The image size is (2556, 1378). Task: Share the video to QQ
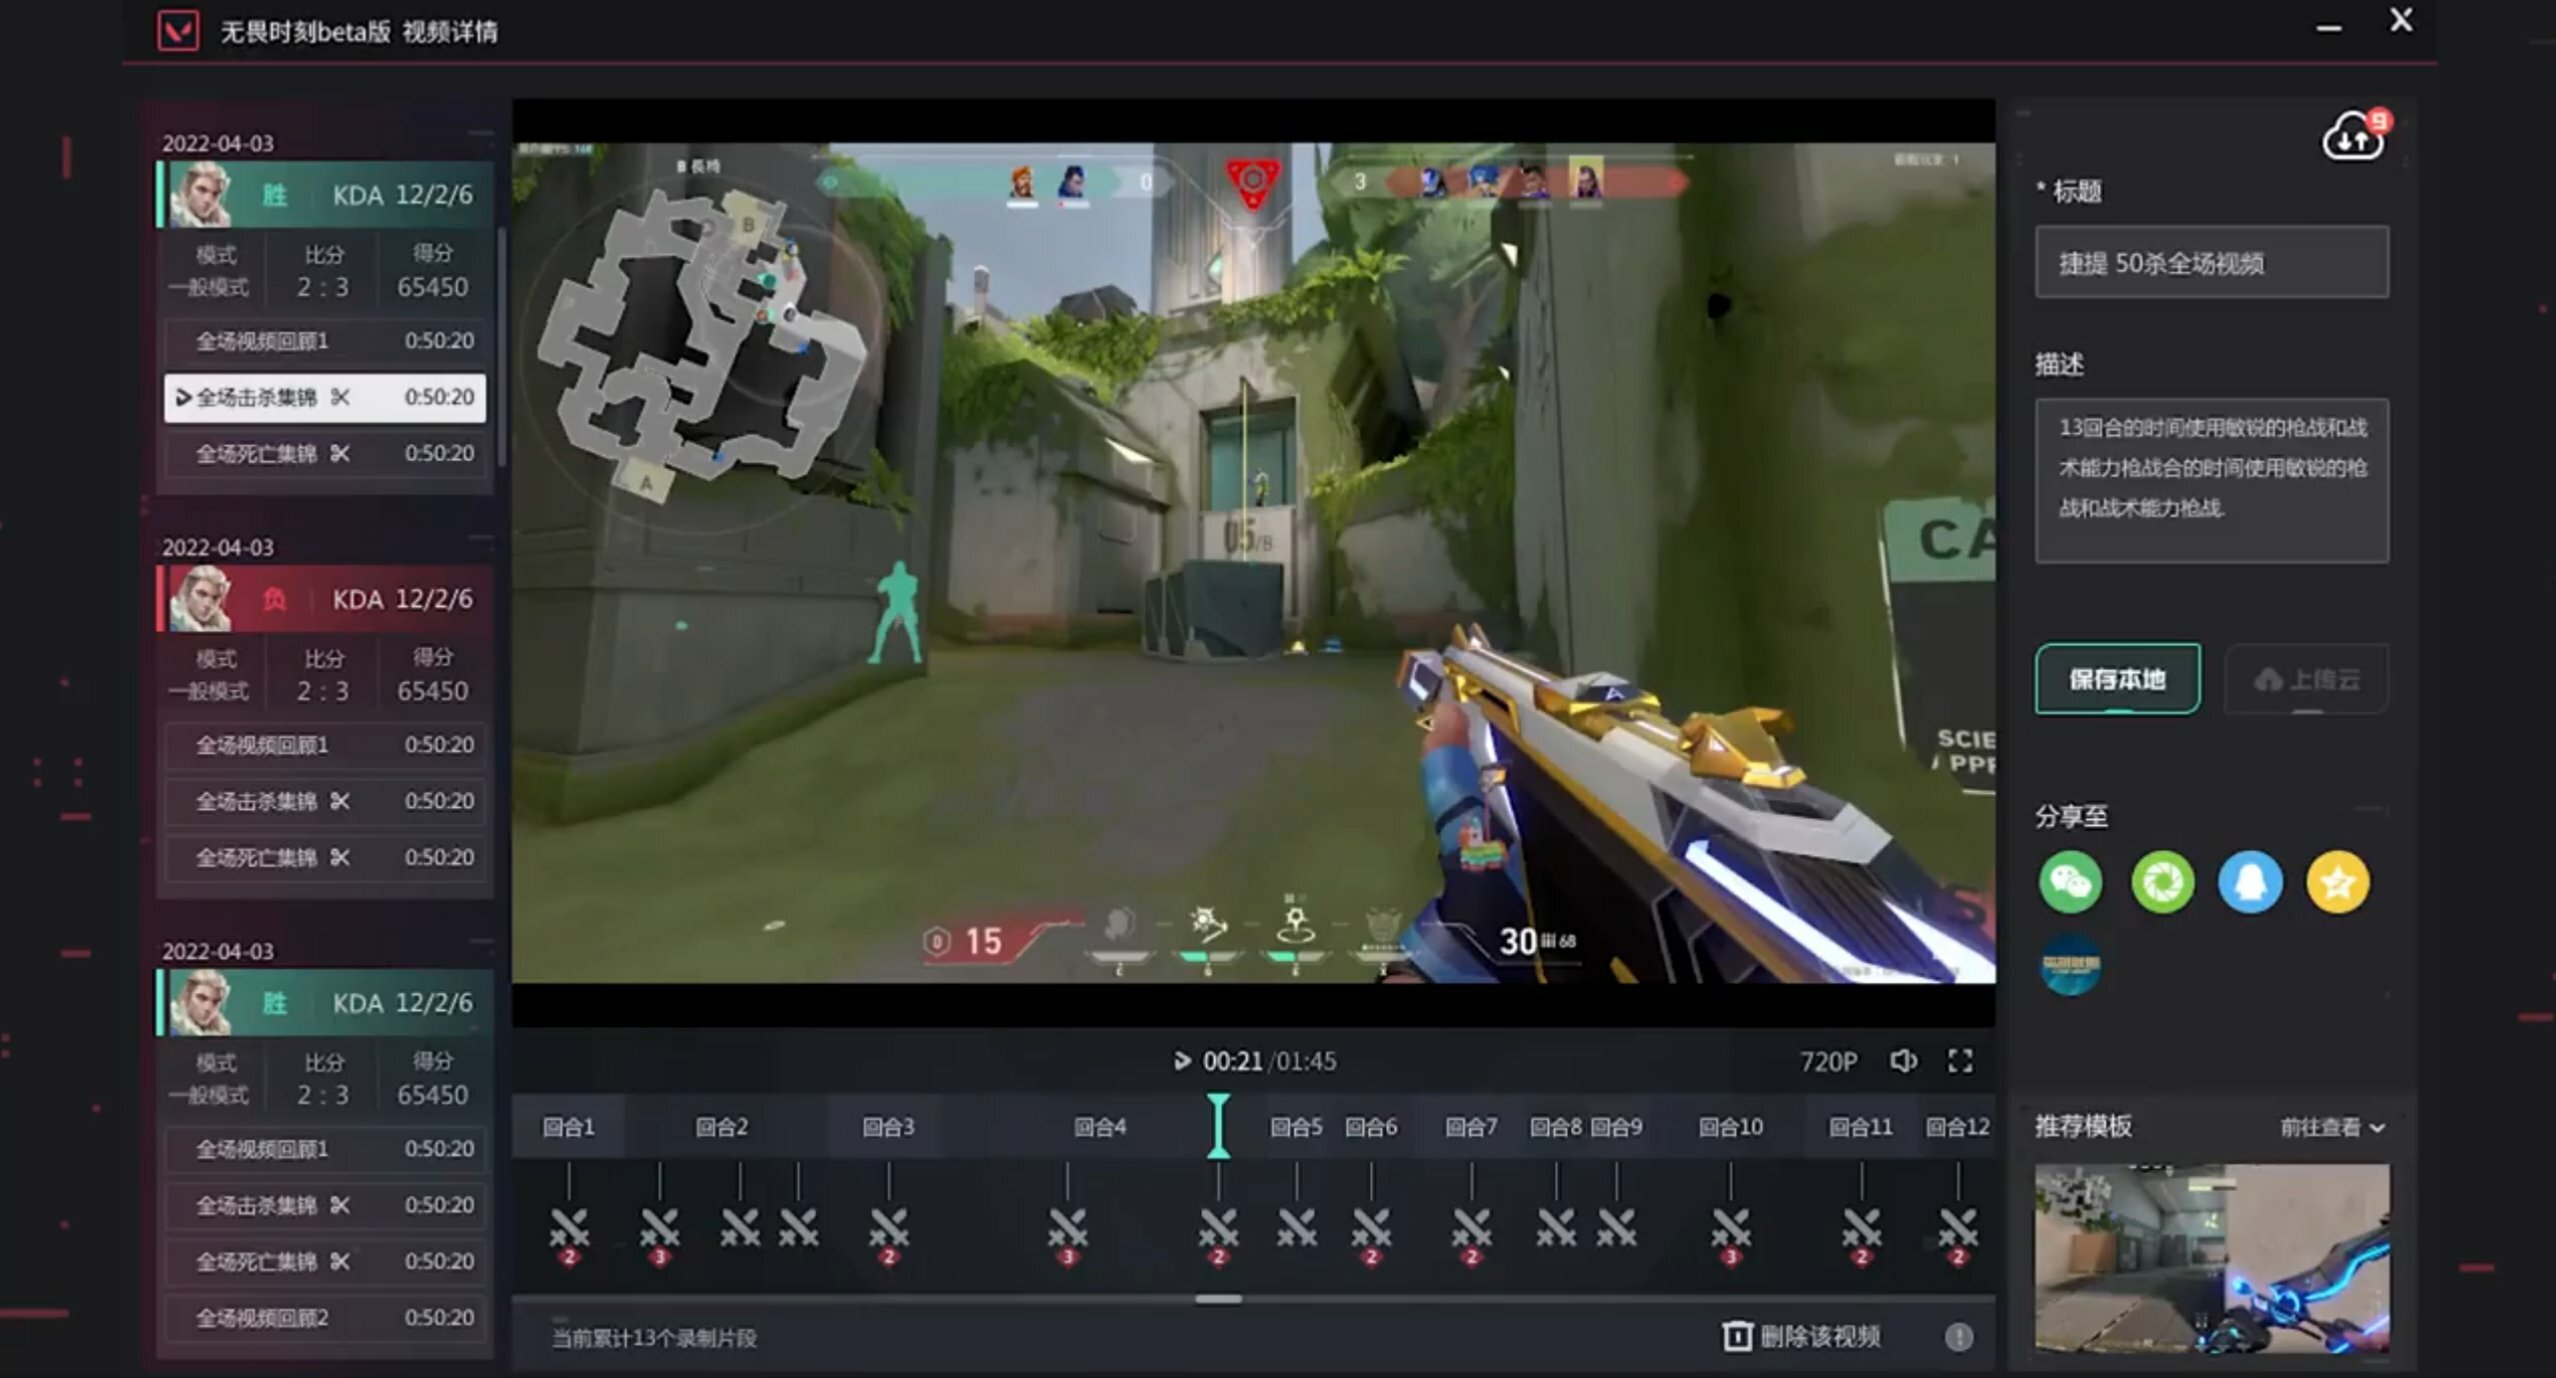pyautogui.click(x=2250, y=882)
